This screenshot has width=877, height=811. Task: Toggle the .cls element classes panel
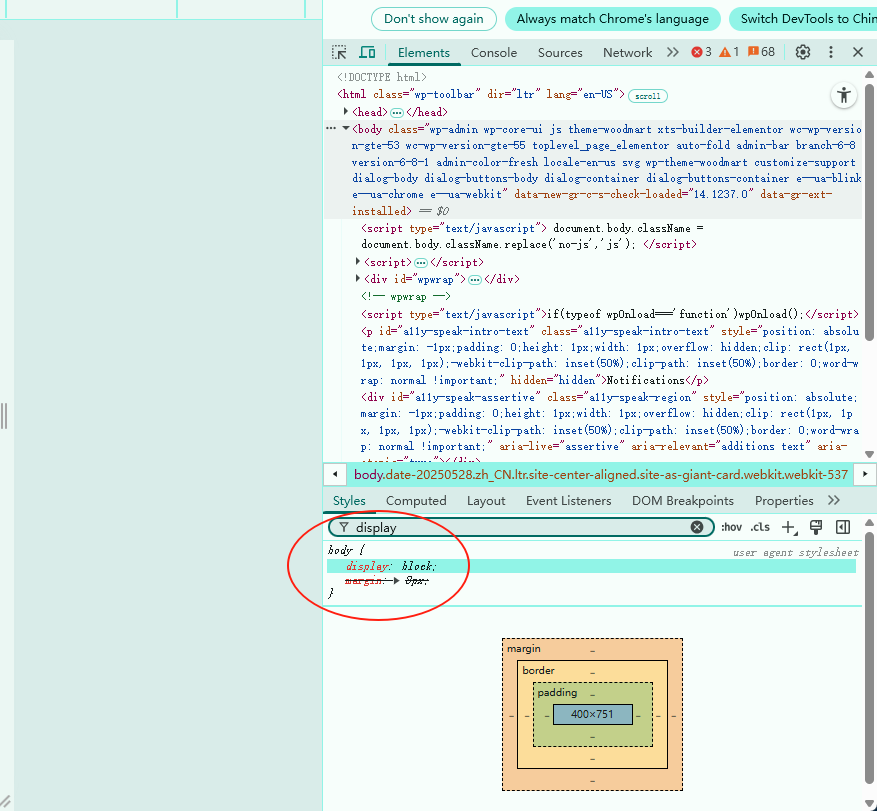pos(761,527)
